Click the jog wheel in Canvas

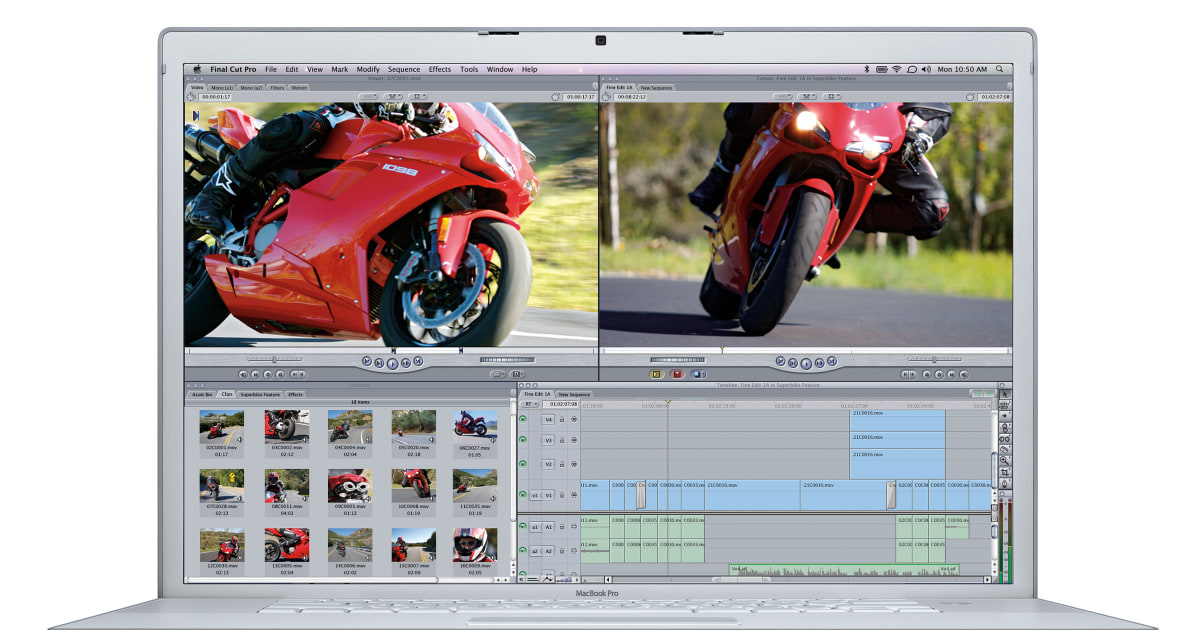677,359
